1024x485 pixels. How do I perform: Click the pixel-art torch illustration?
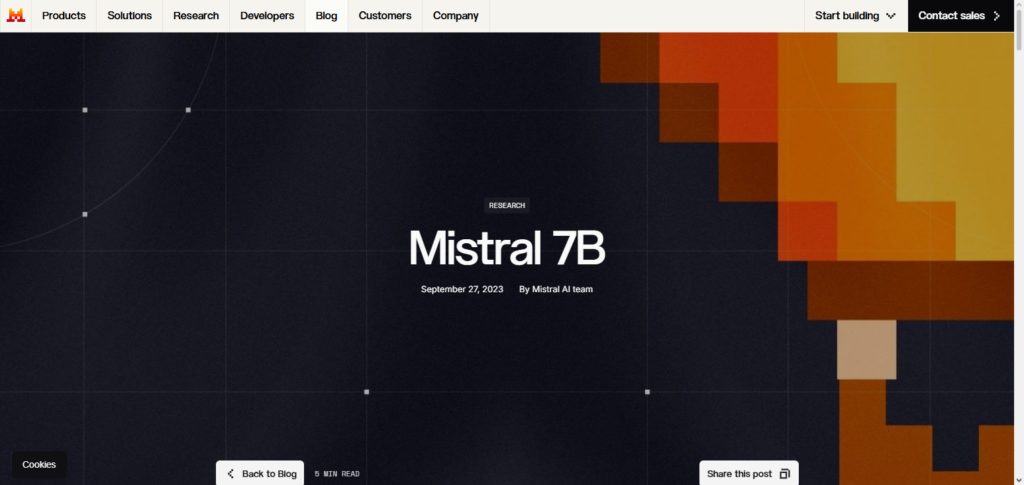click(x=807, y=258)
